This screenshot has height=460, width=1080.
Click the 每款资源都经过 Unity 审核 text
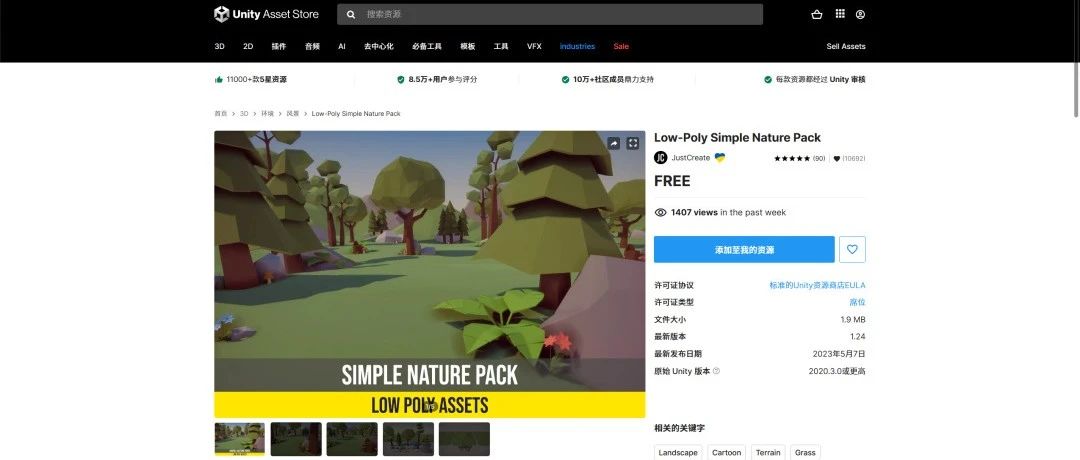tap(820, 80)
